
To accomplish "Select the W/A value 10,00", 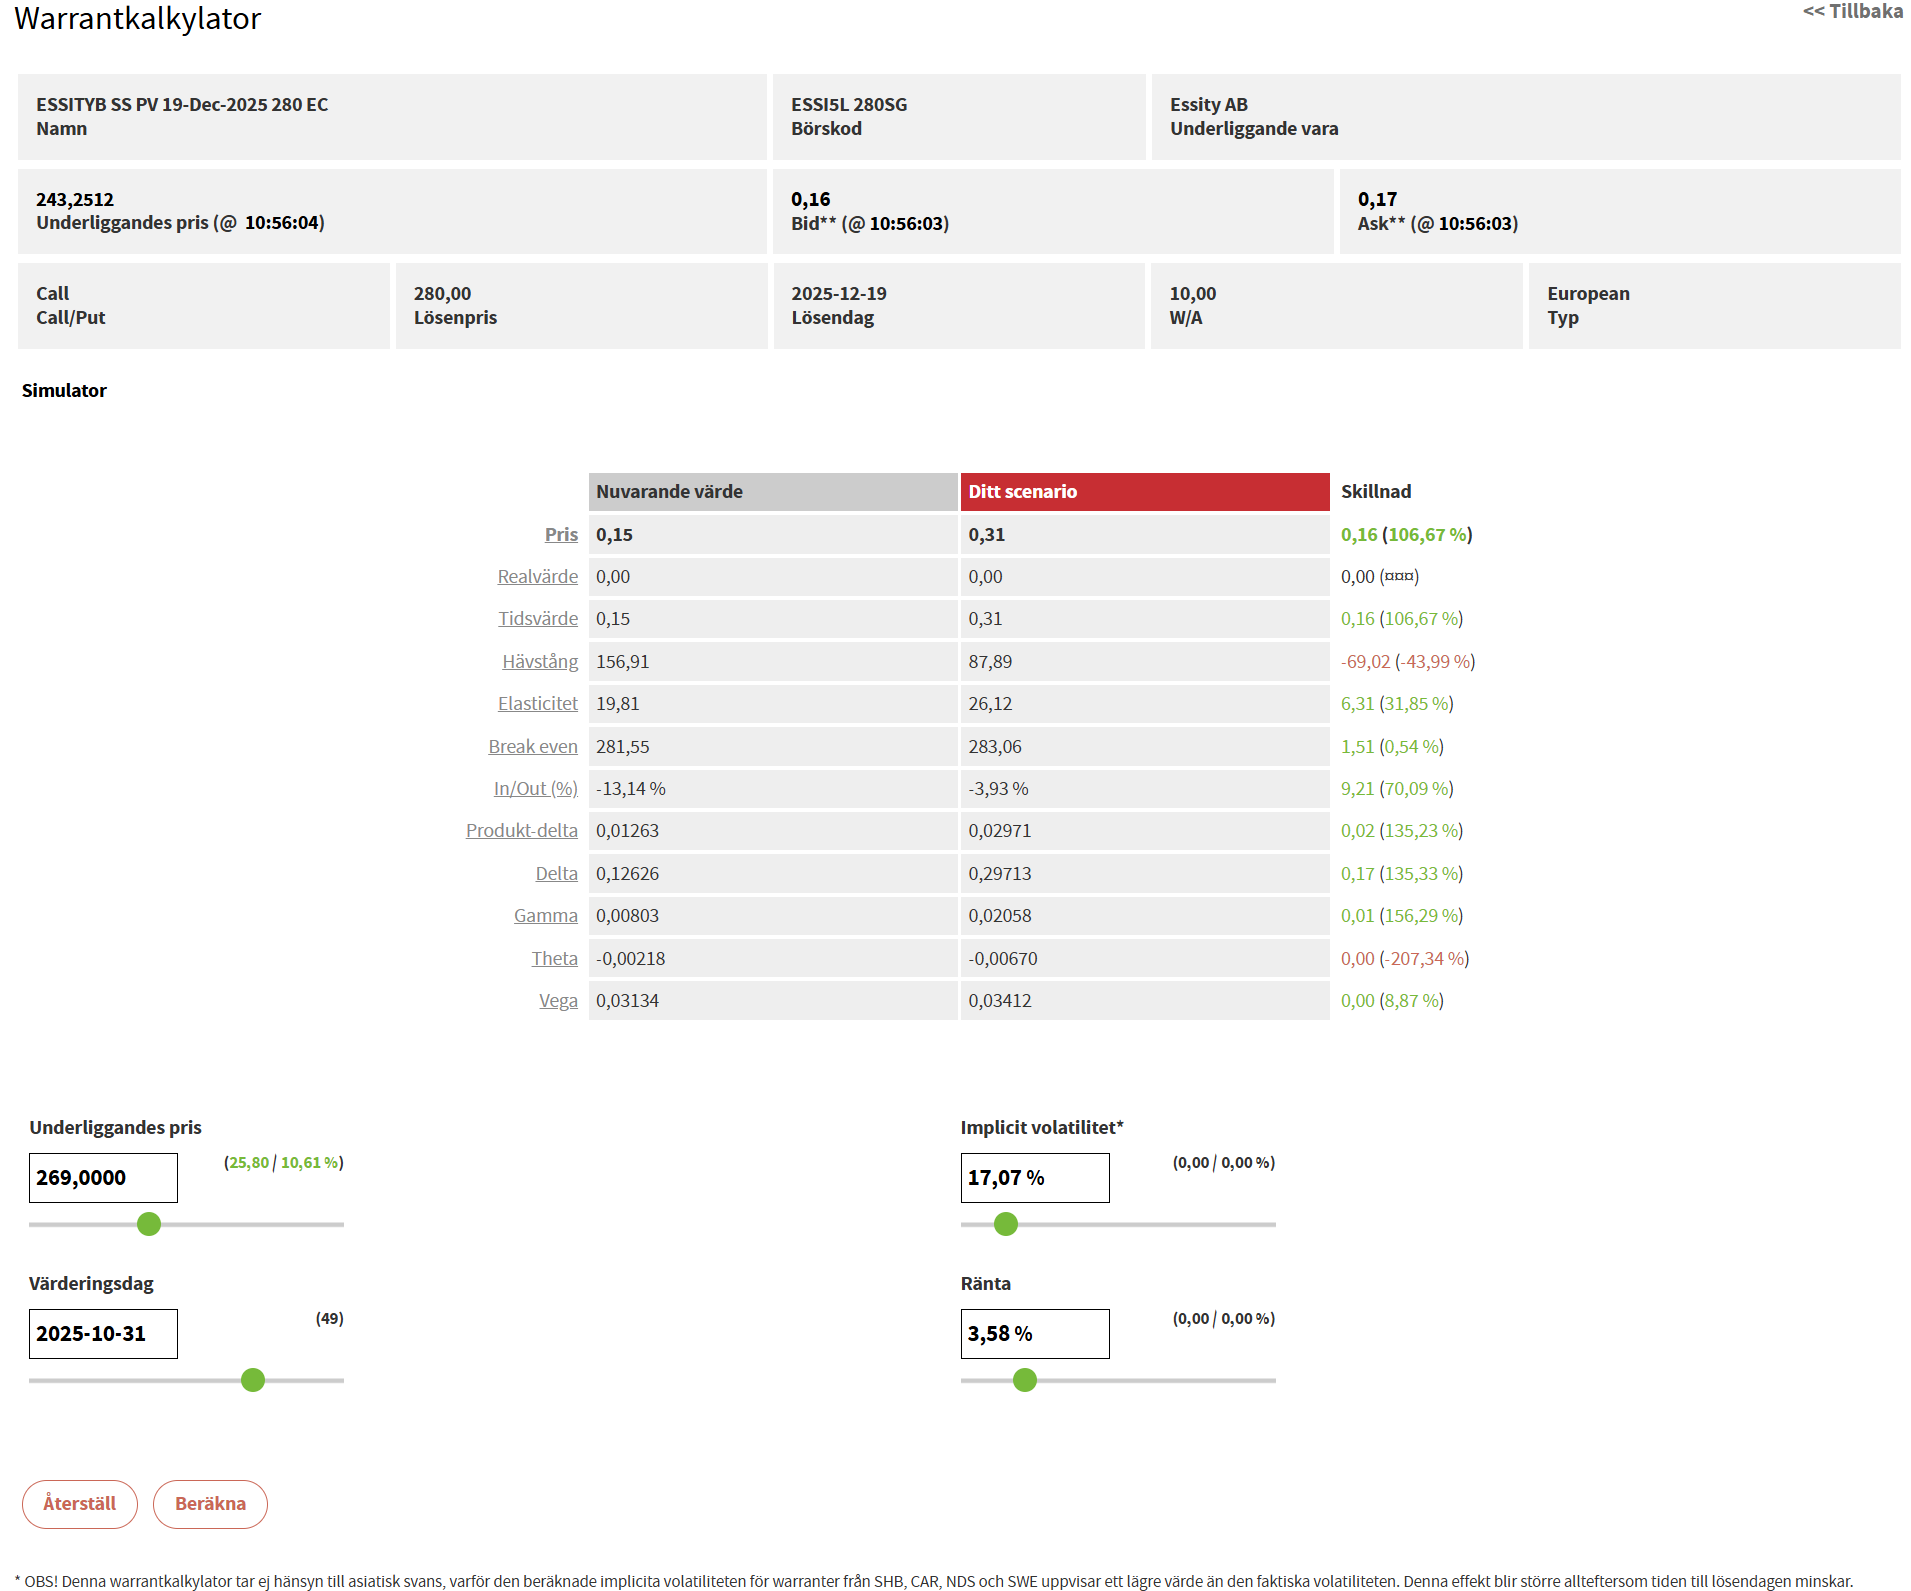I will 1193,293.
